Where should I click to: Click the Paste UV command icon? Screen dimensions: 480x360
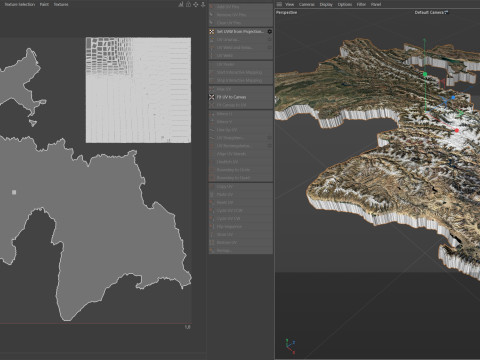point(211,195)
